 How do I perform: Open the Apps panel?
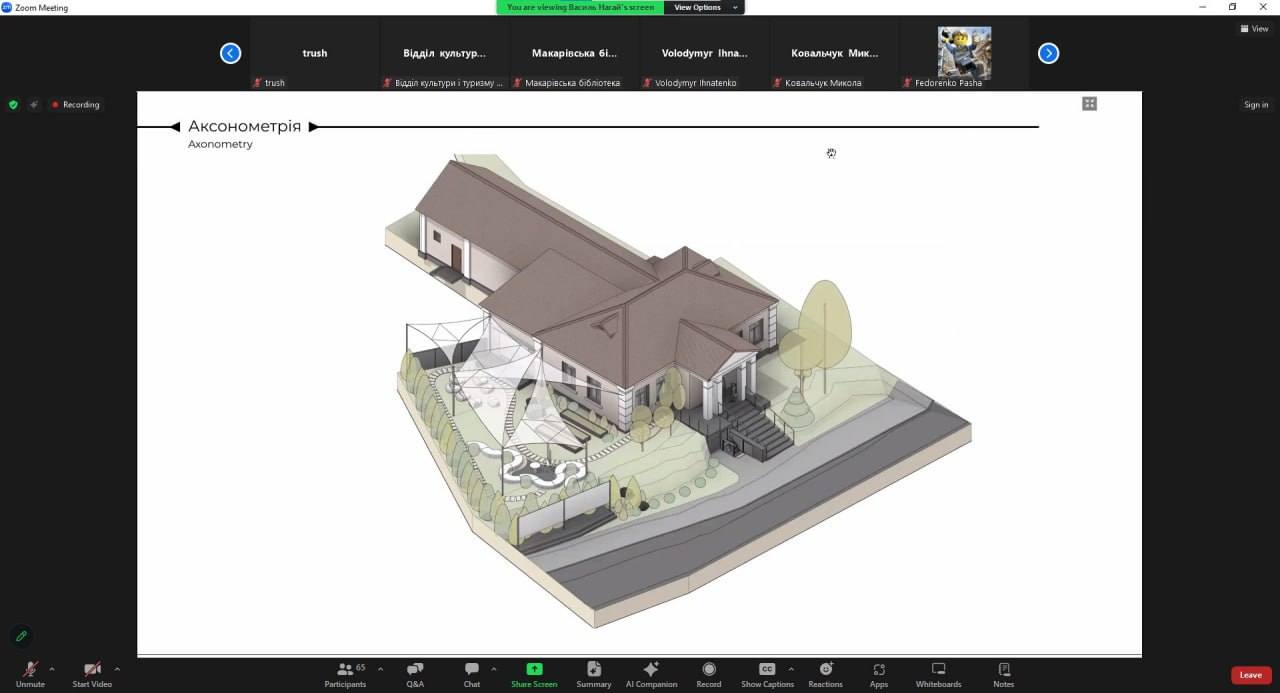click(879, 674)
